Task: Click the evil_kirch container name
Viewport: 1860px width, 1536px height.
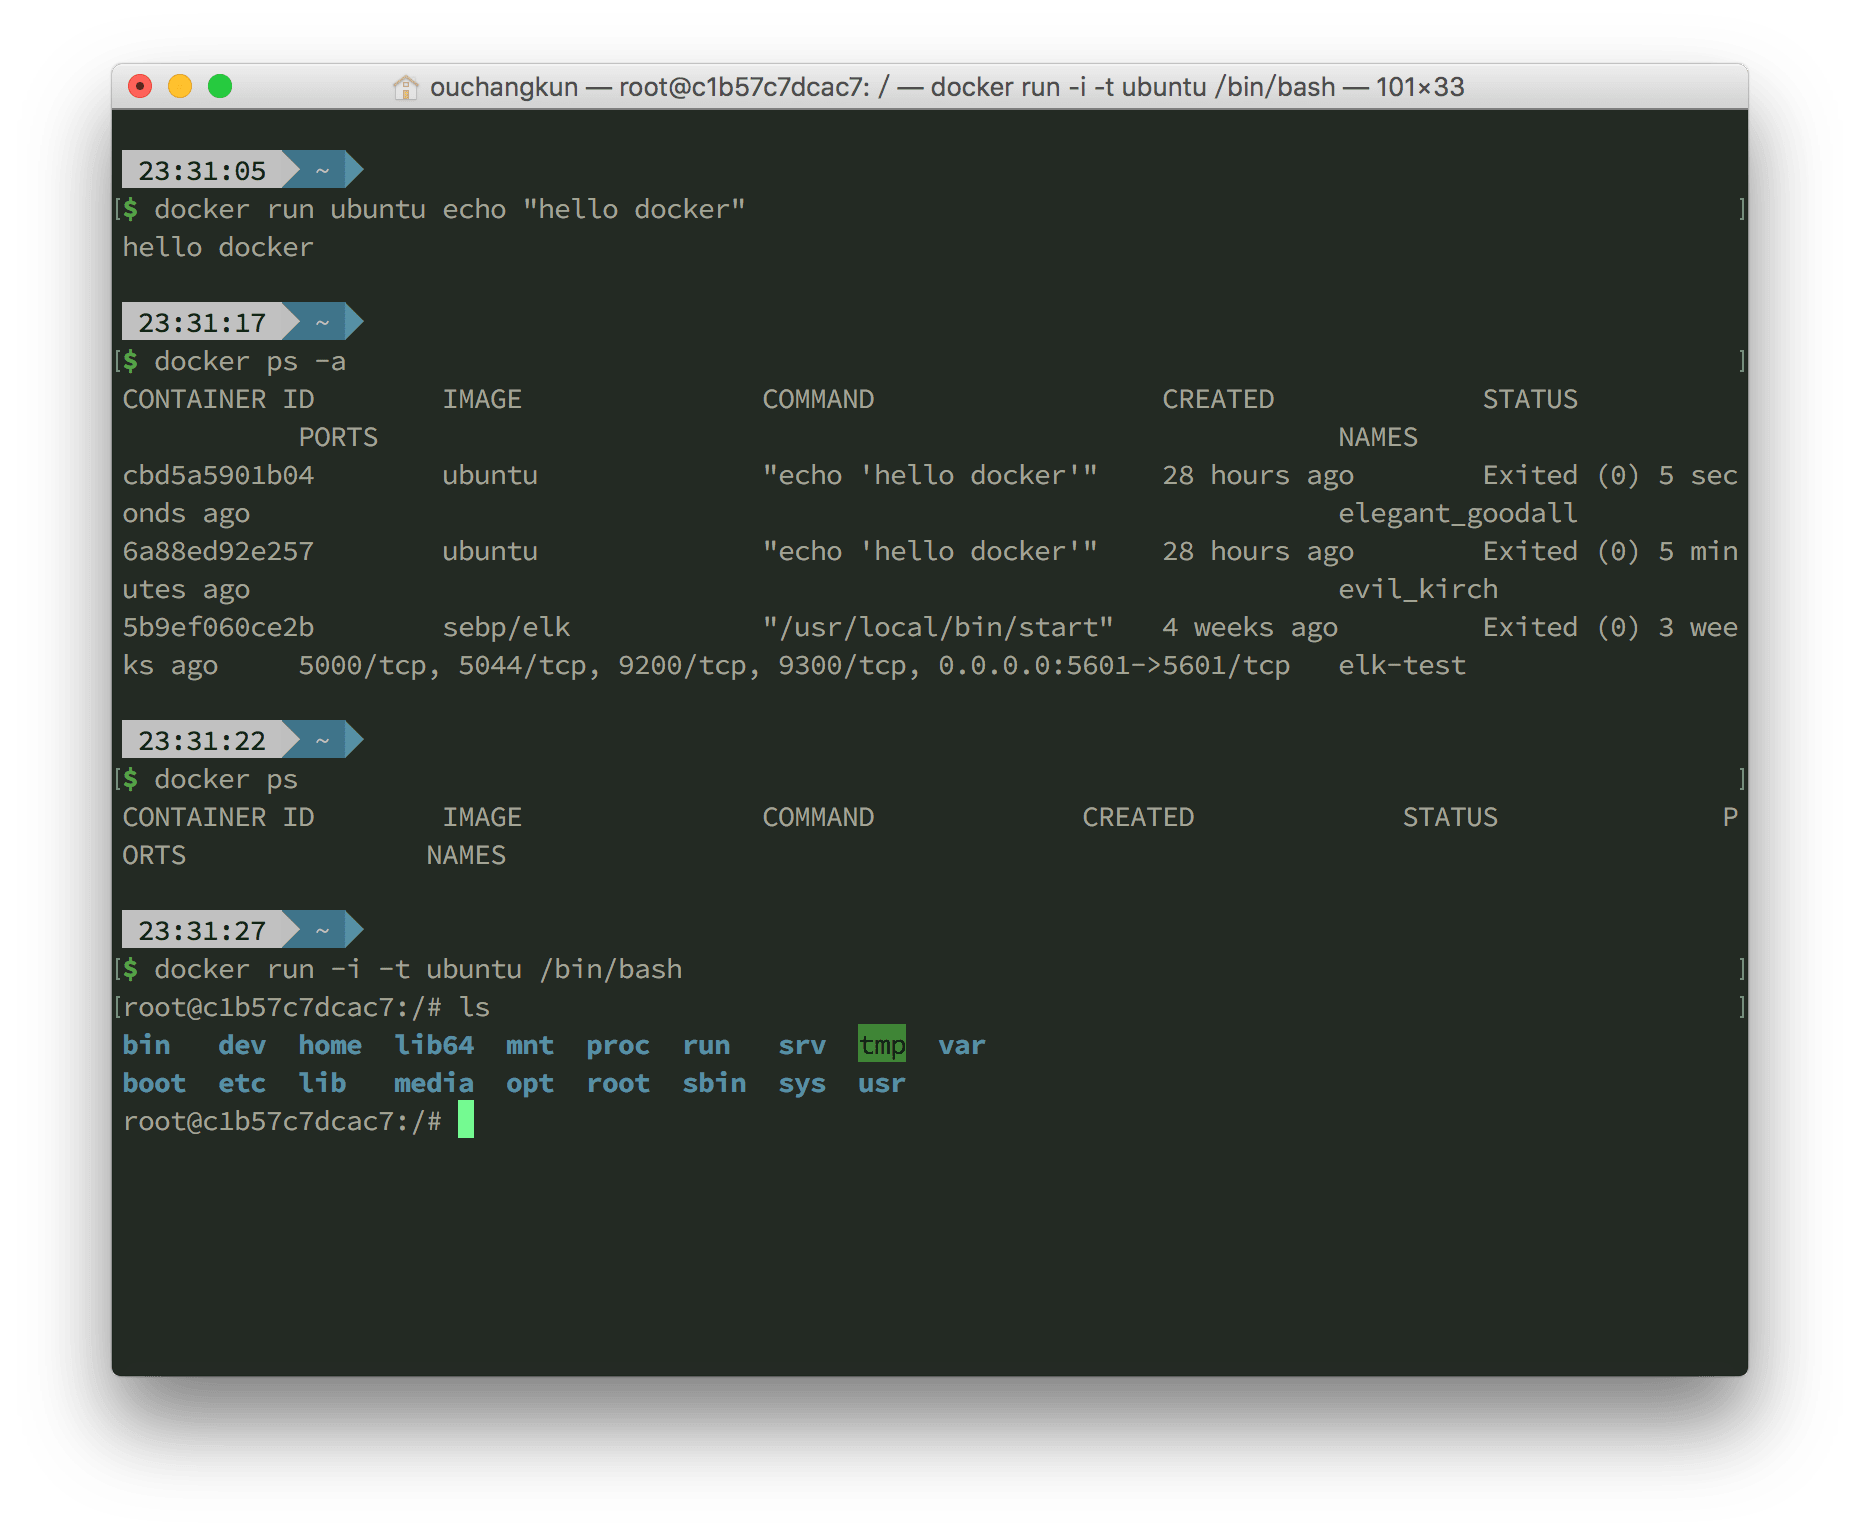Action: click(1417, 589)
